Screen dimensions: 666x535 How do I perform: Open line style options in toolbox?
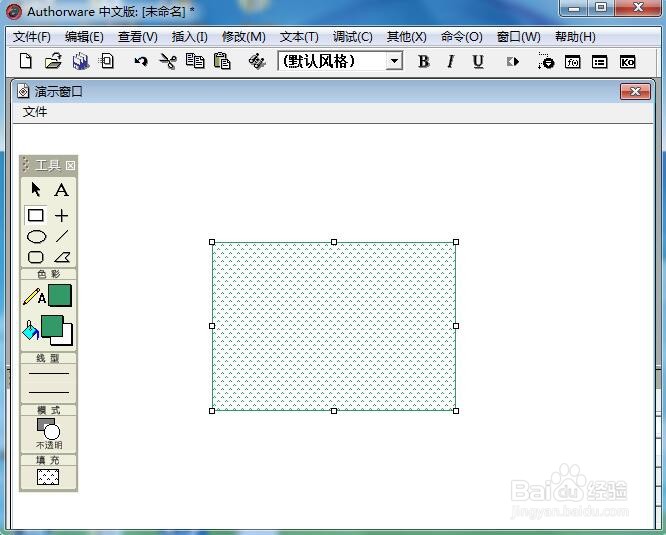point(48,383)
